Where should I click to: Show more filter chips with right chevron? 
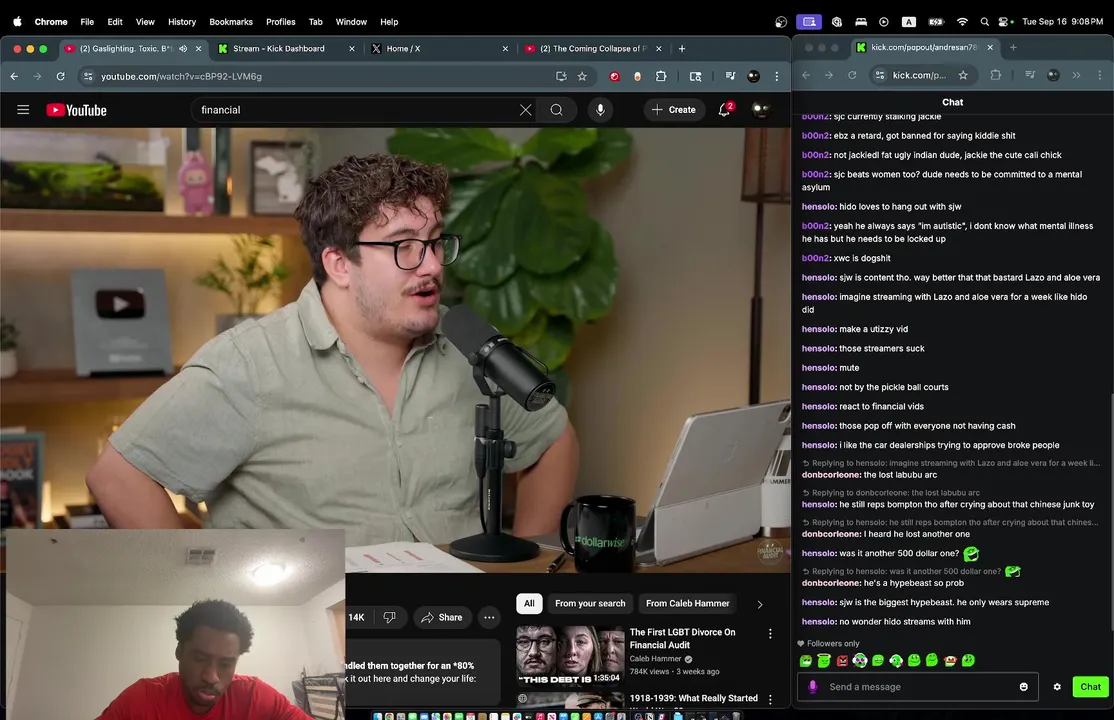point(759,604)
